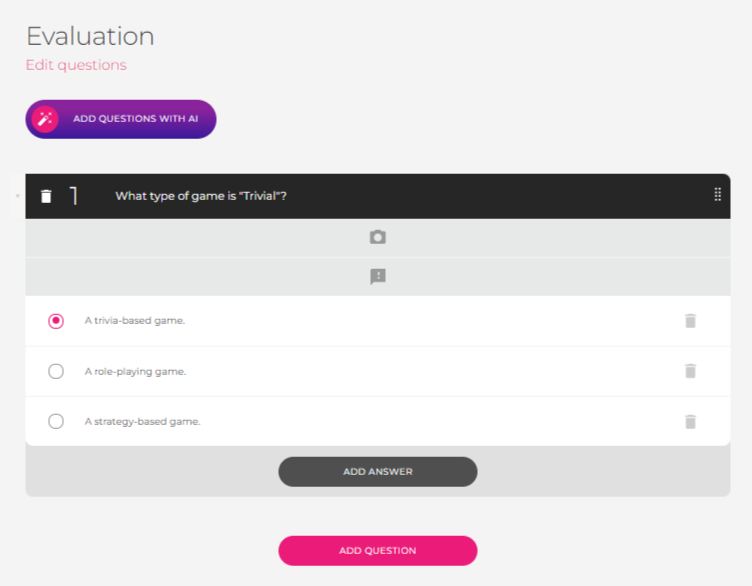Grab the question drag handle icon
Image resolution: width=752 pixels, height=586 pixels.
[717, 195]
